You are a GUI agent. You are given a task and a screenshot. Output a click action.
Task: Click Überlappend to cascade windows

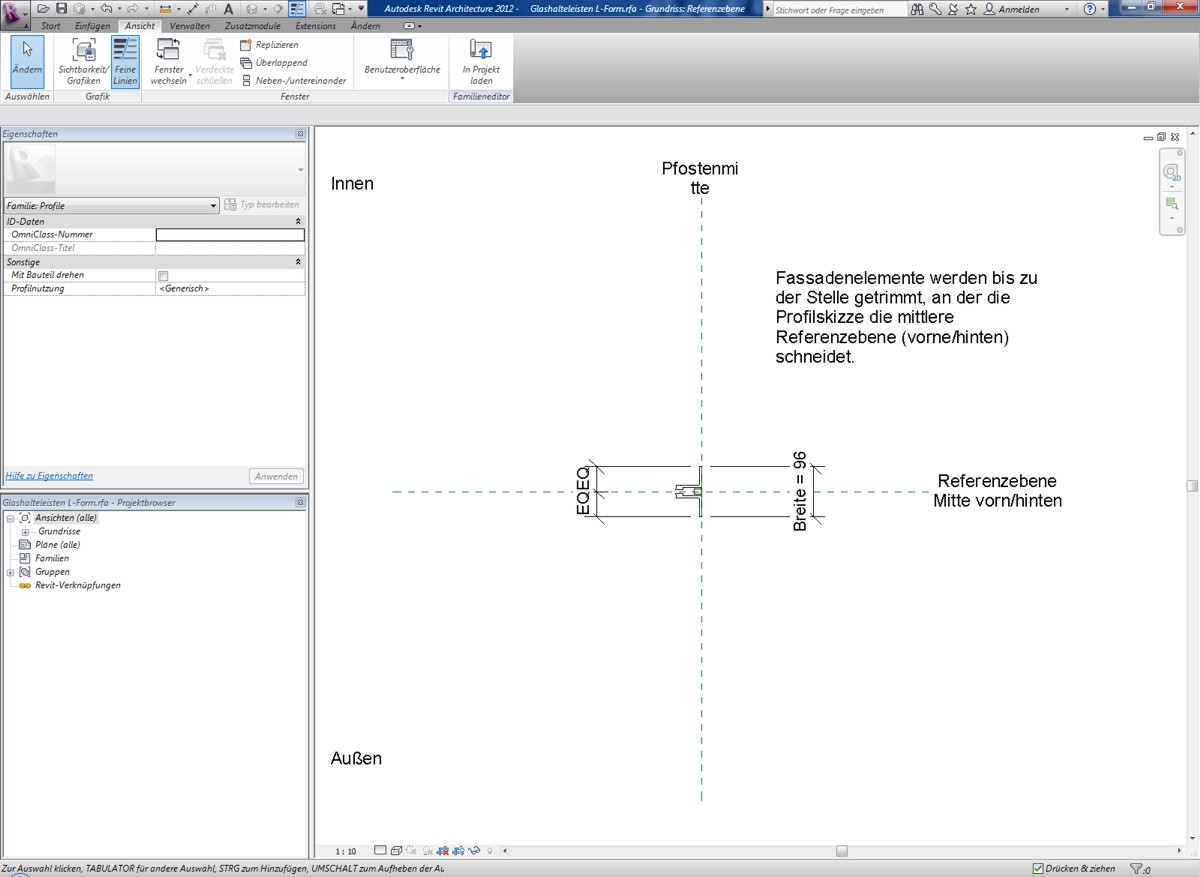pyautogui.click(x=275, y=63)
